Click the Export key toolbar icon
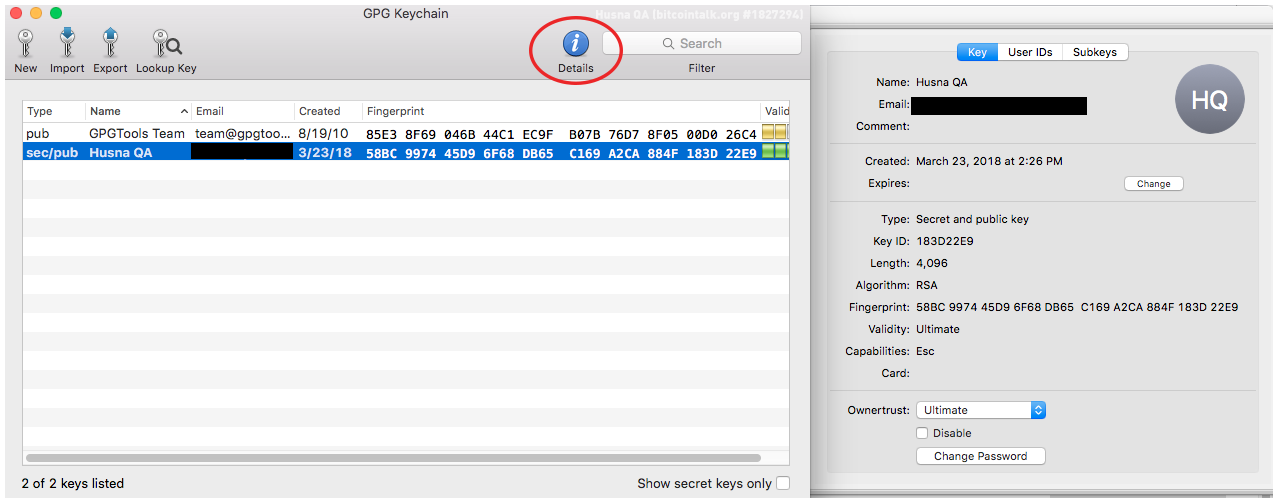The image size is (1279, 504). [110, 43]
